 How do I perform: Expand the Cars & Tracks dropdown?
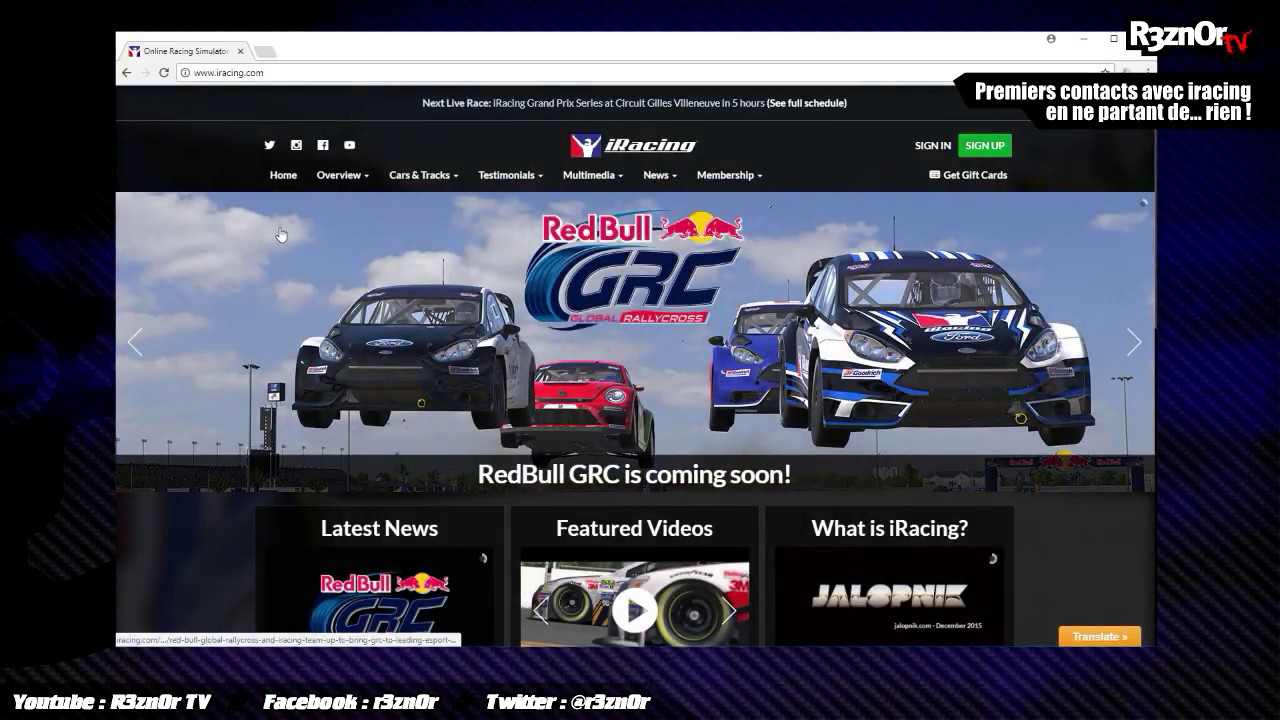[x=423, y=175]
